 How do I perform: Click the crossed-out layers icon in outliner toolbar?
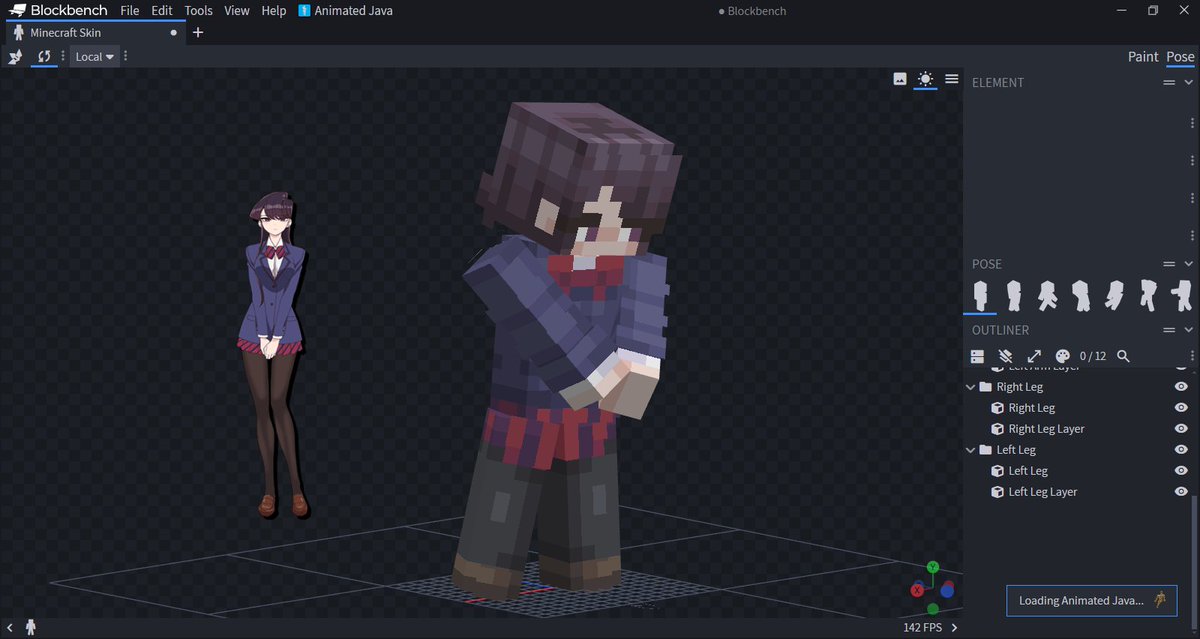coord(1006,356)
